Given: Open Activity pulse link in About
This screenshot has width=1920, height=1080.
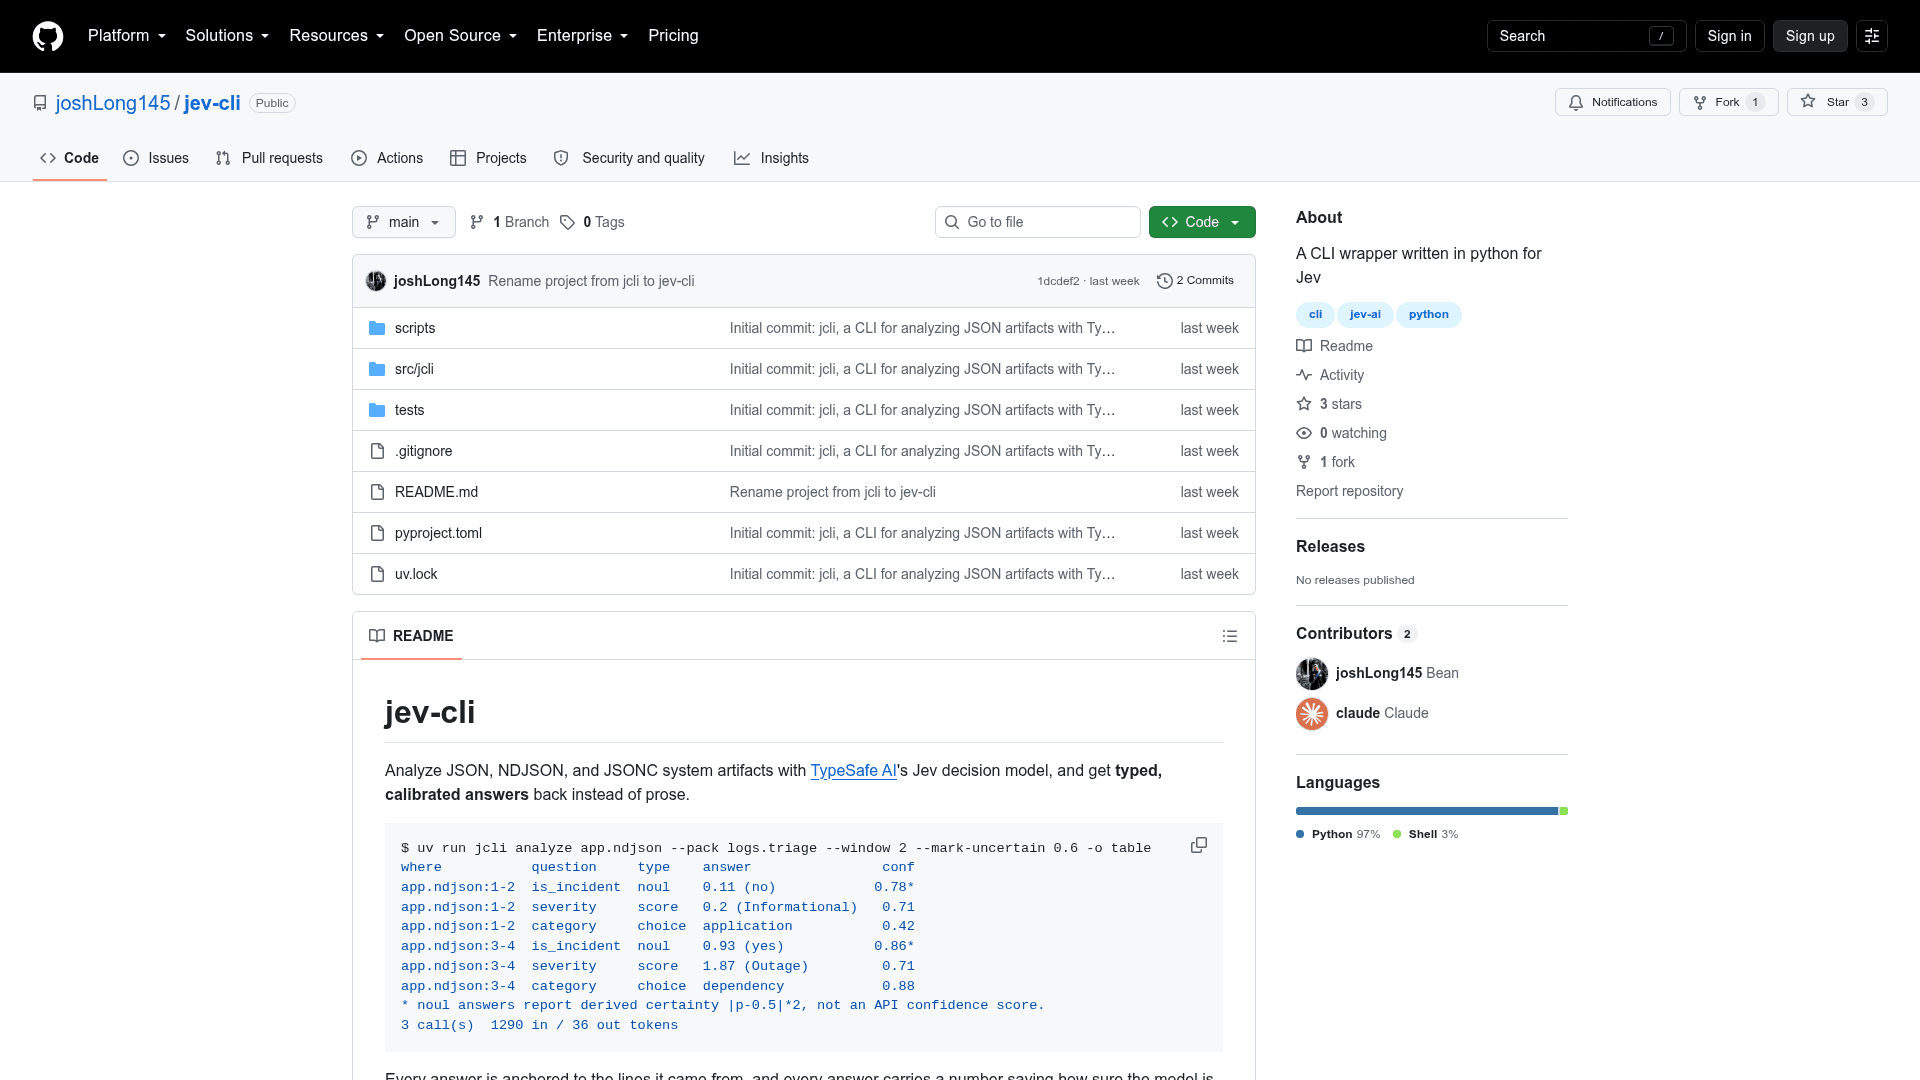Looking at the screenshot, I should 1330,375.
